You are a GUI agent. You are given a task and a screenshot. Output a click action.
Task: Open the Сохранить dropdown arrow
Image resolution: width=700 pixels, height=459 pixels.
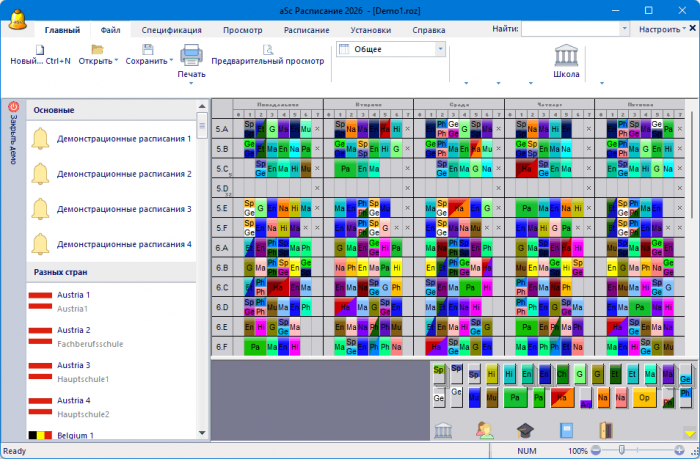pyautogui.click(x=171, y=61)
